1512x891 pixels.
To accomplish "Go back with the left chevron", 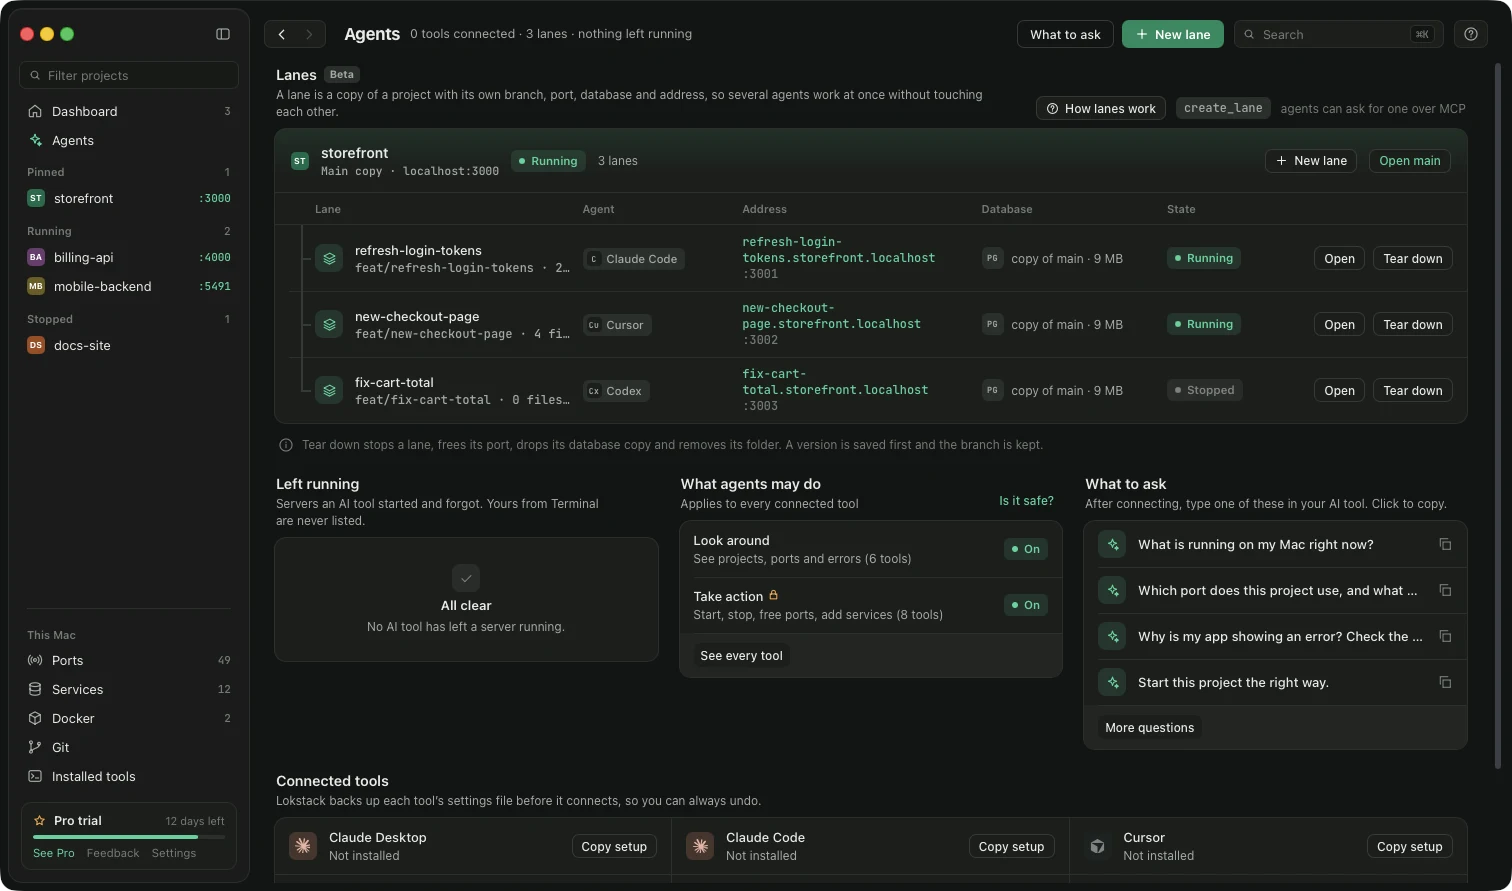I will [282, 34].
